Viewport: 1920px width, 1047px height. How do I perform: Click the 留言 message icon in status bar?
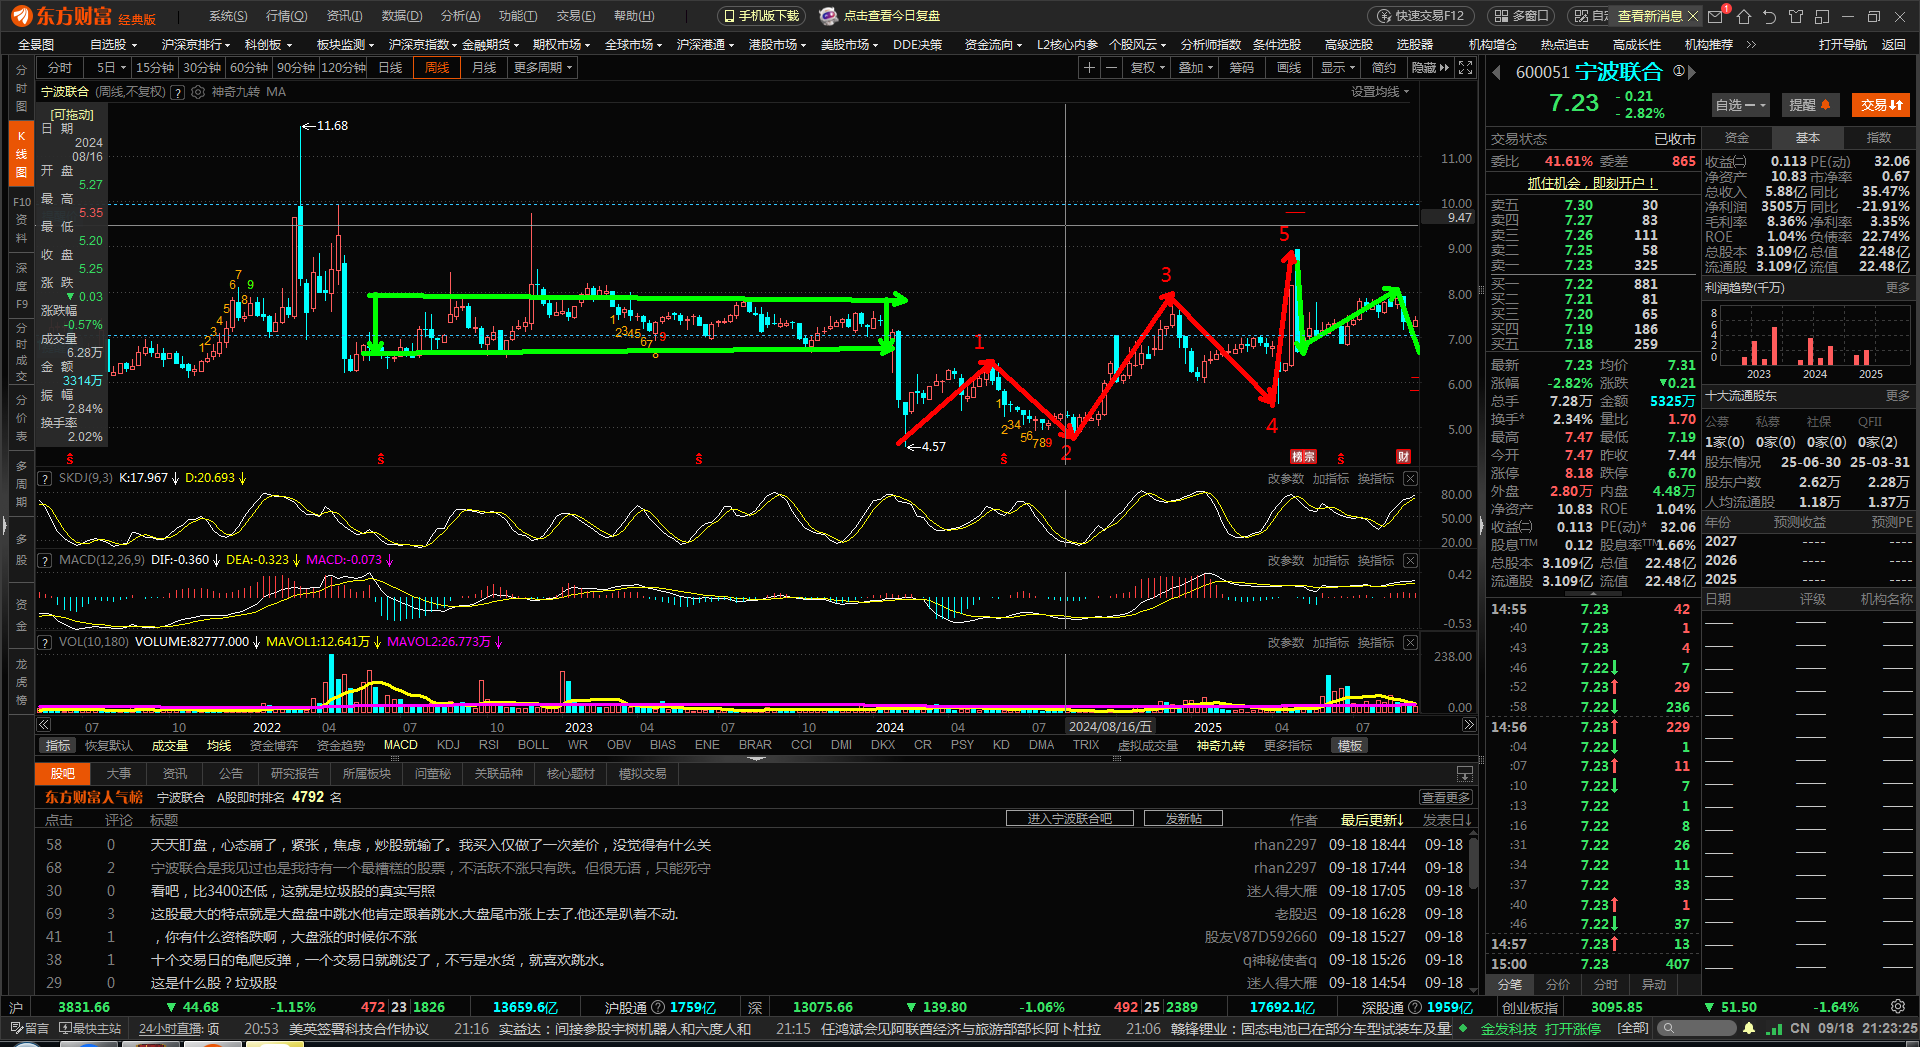[x=29, y=1028]
